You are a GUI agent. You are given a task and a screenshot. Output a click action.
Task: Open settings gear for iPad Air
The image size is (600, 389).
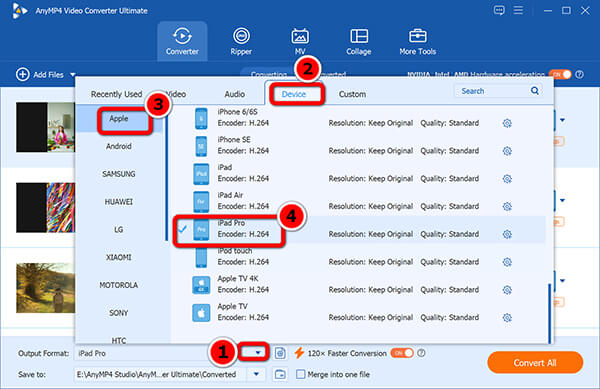507,207
